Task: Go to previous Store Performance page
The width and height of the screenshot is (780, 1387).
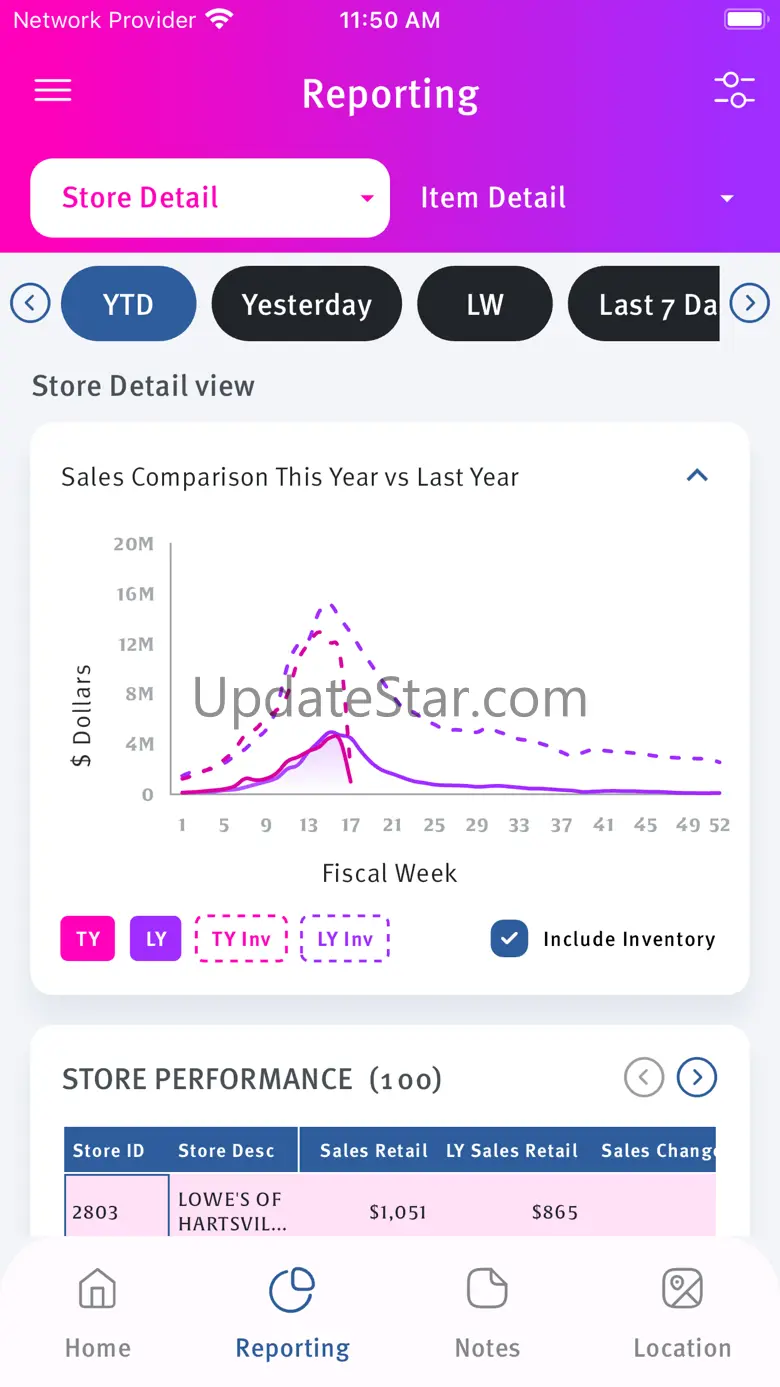Action: click(x=644, y=1077)
